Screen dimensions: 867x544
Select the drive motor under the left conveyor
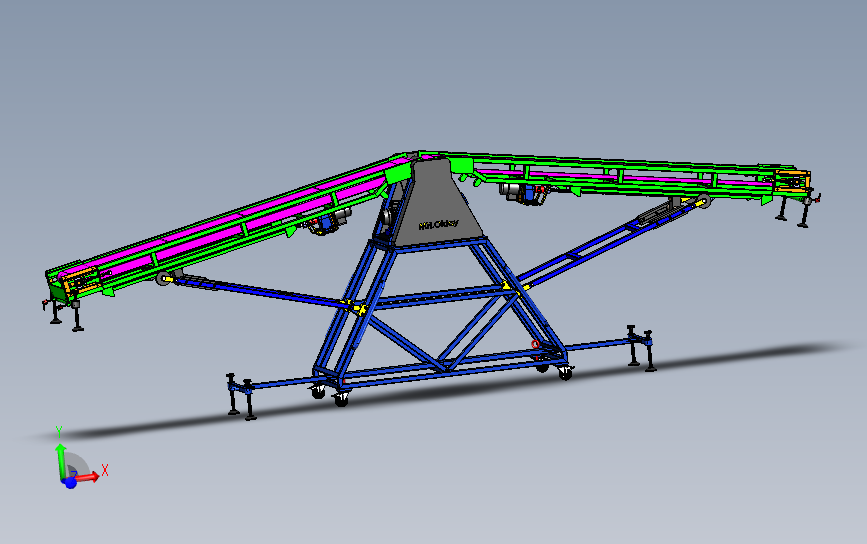(x=327, y=222)
